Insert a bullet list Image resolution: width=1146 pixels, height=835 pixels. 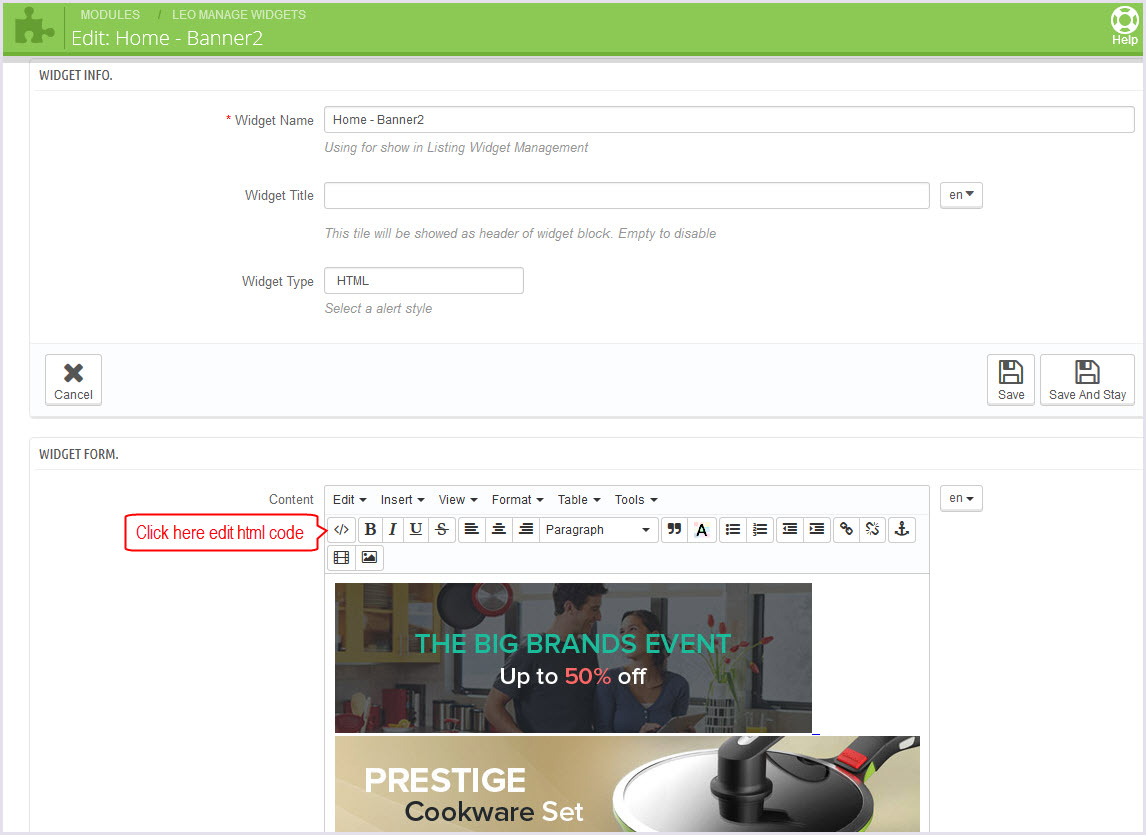tap(733, 529)
